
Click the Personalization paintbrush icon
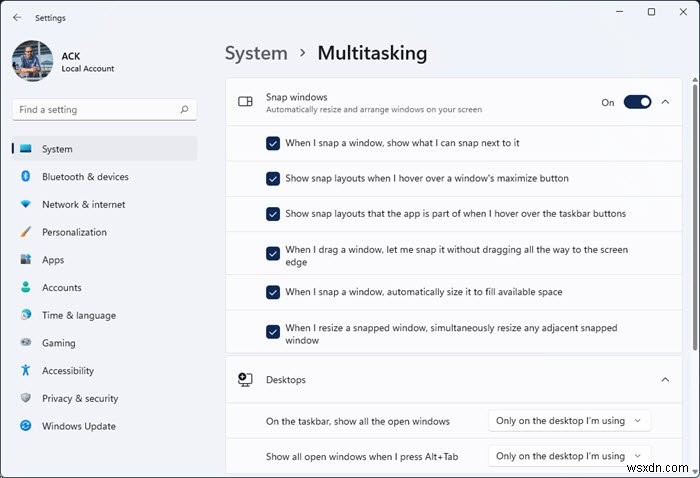point(26,232)
